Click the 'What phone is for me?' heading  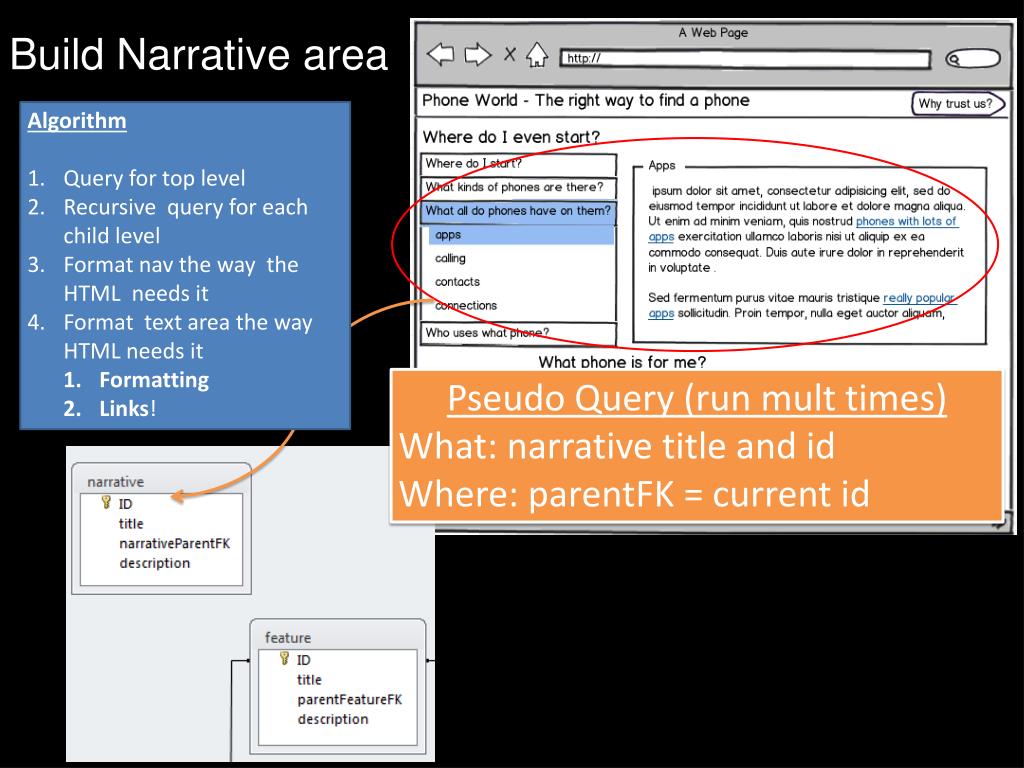pyautogui.click(x=622, y=361)
